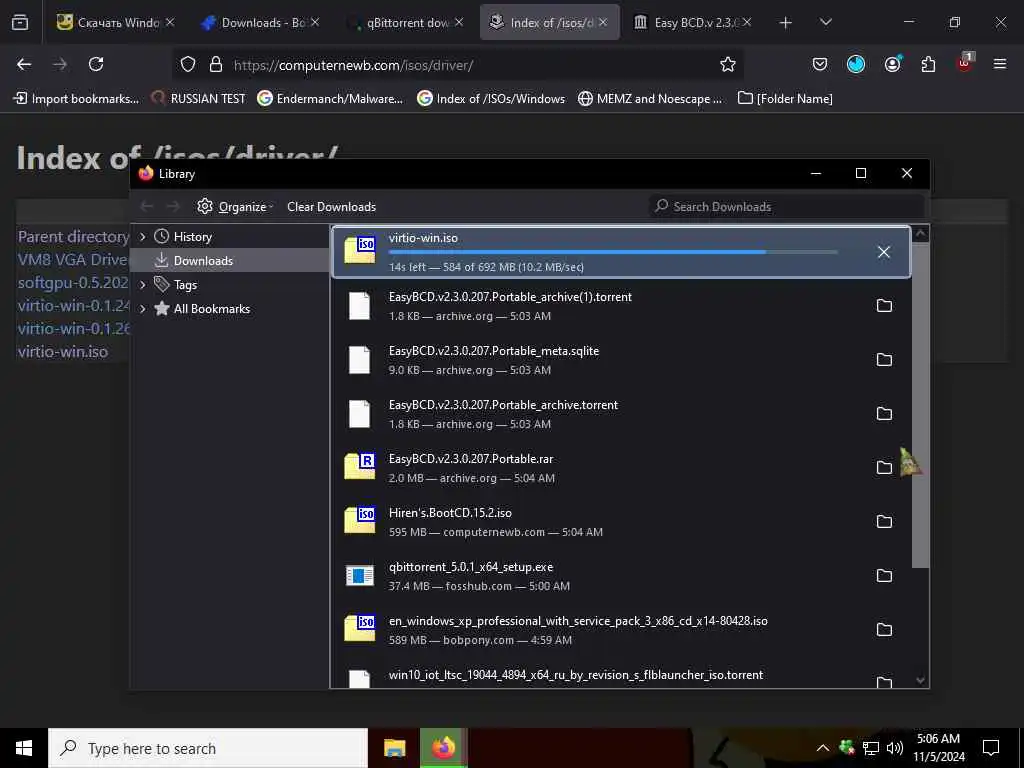The image size is (1024, 768).
Task: Open the Endermanch/Malware bookmark
Action: point(330,99)
